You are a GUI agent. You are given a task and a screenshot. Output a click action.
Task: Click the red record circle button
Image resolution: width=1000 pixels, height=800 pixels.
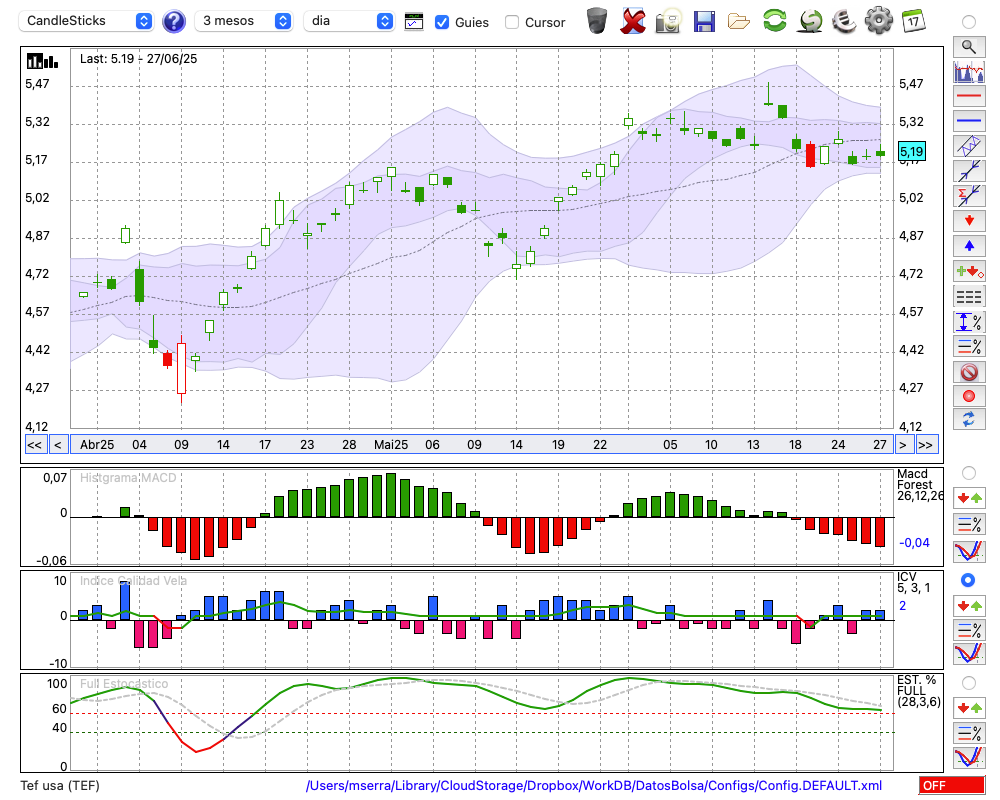(969, 396)
